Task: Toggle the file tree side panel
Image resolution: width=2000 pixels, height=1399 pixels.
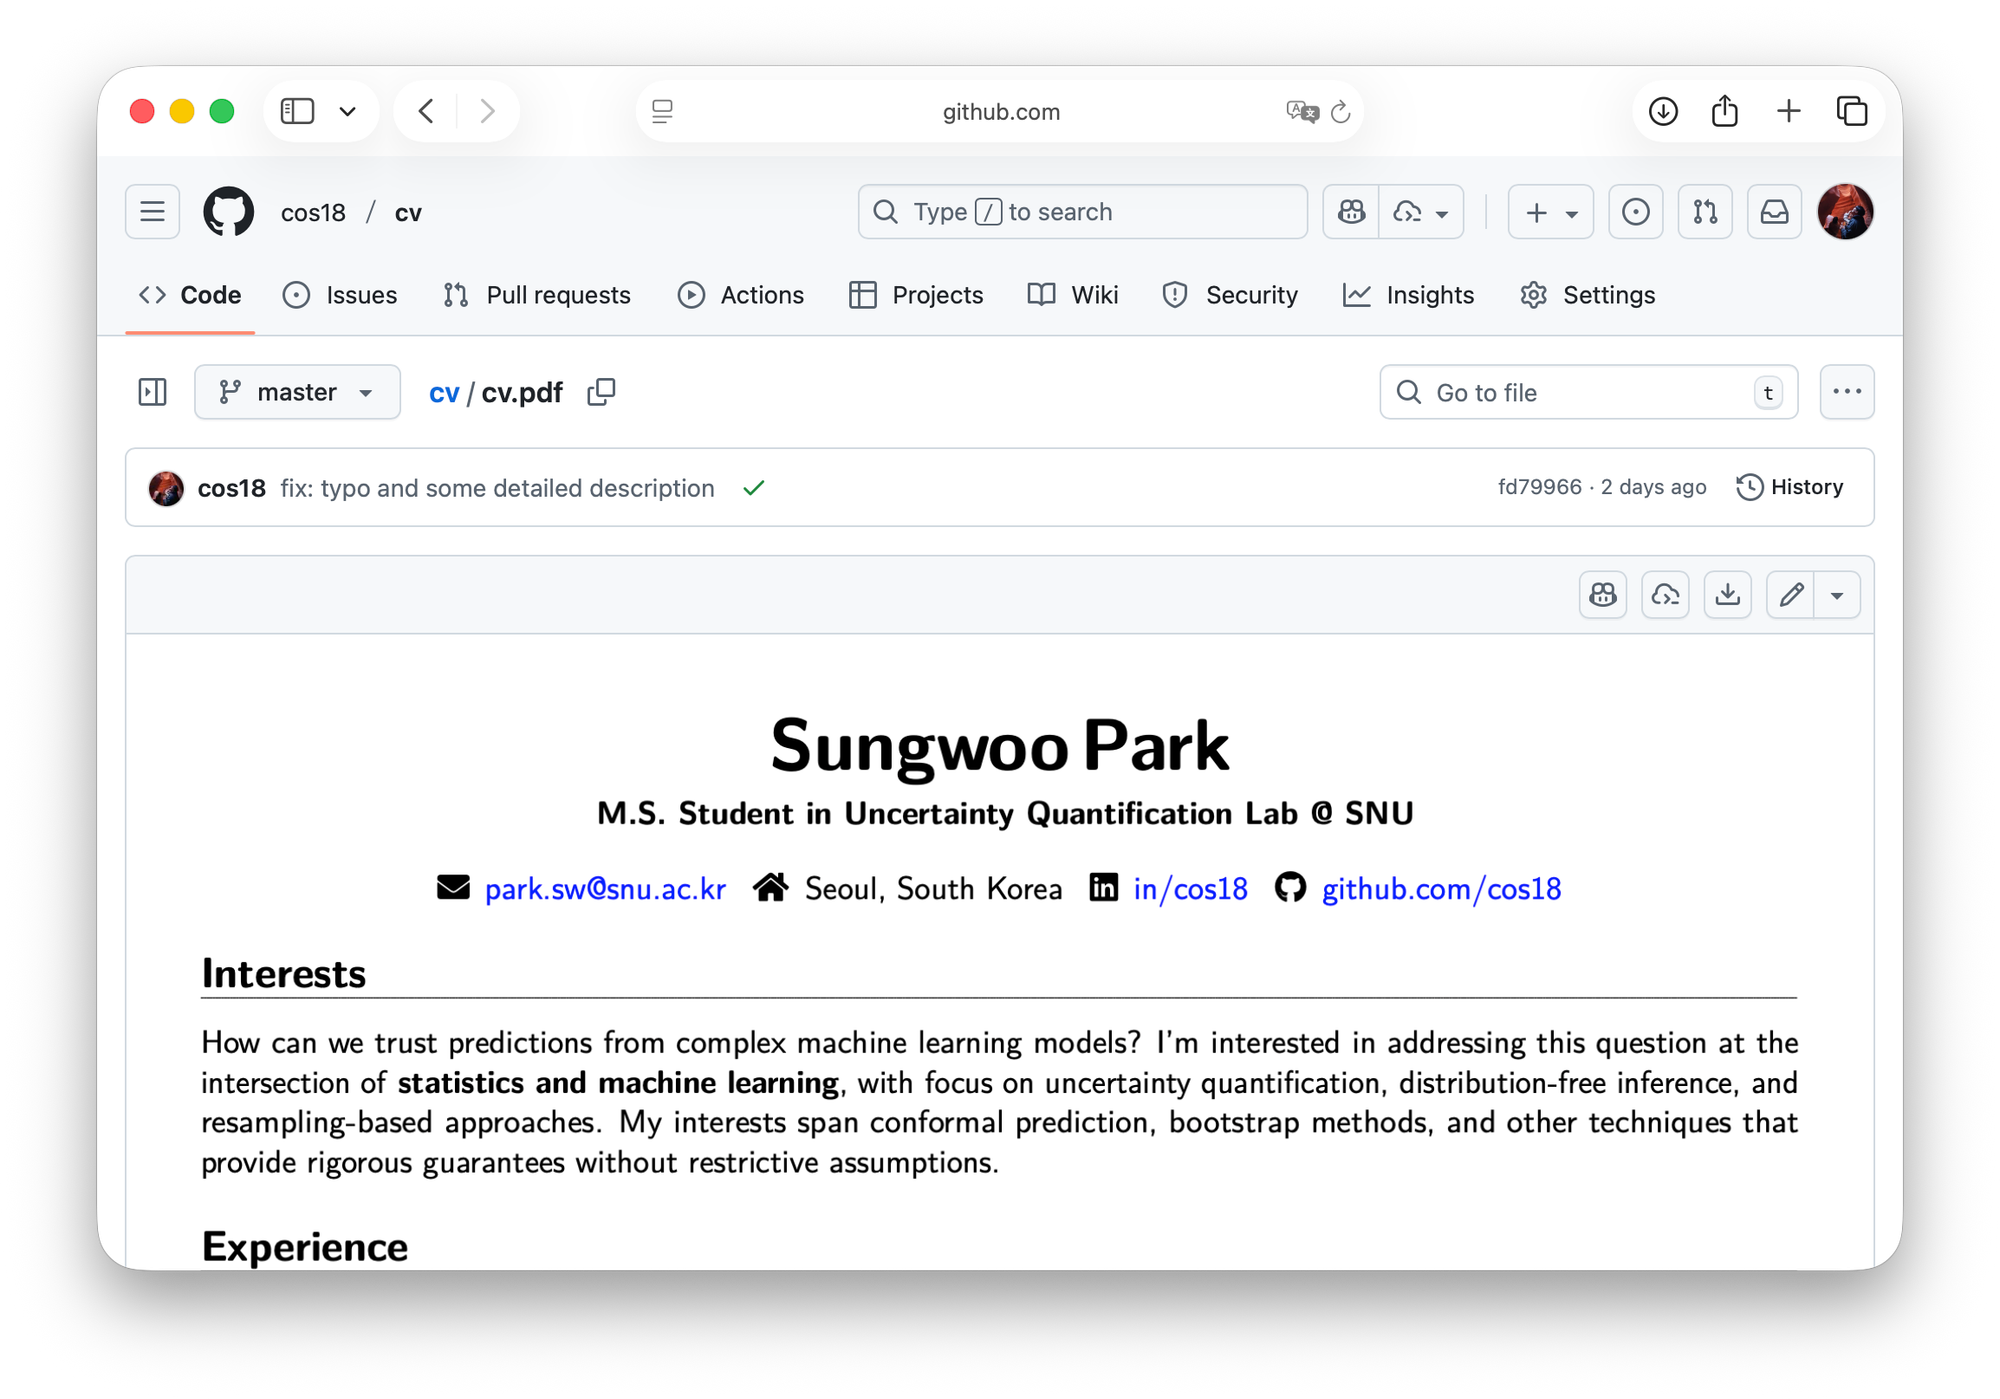Action: (x=152, y=392)
